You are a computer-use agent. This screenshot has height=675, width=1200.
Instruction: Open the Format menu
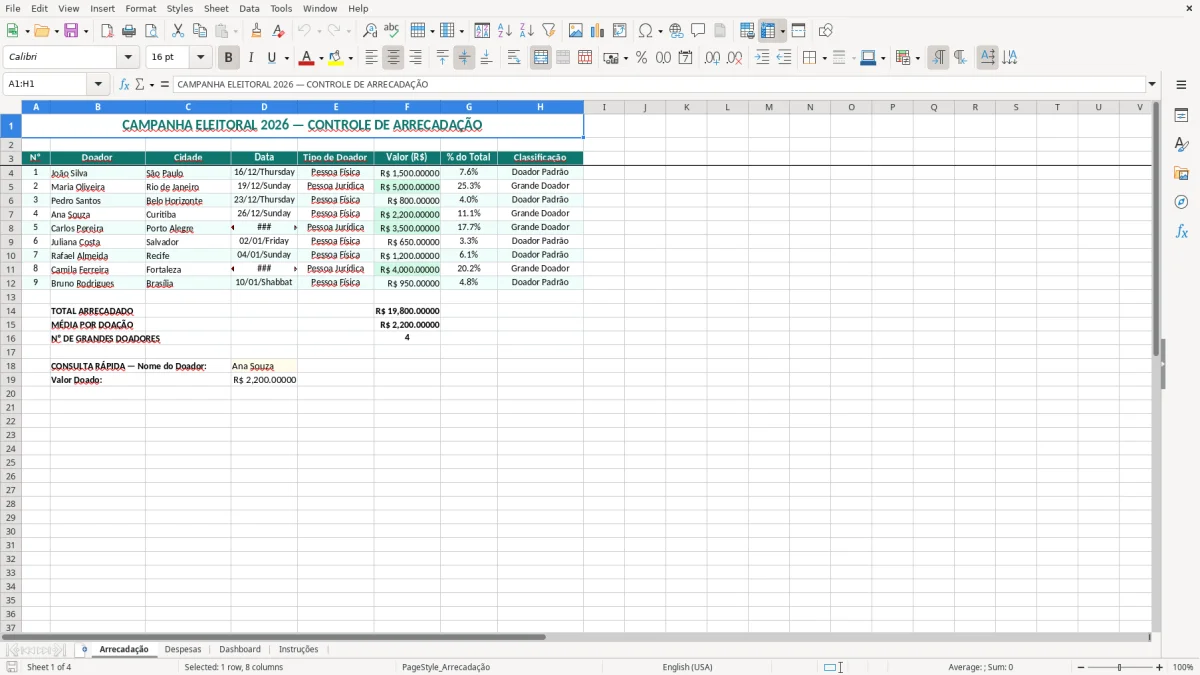pyautogui.click(x=141, y=8)
